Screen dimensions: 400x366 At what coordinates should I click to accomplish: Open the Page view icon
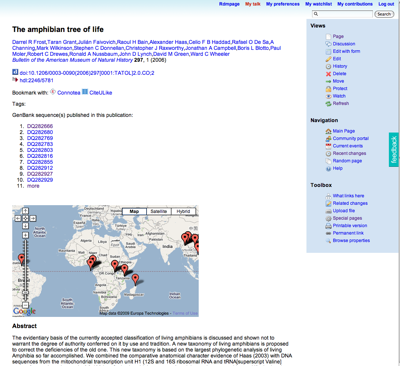[328, 36]
